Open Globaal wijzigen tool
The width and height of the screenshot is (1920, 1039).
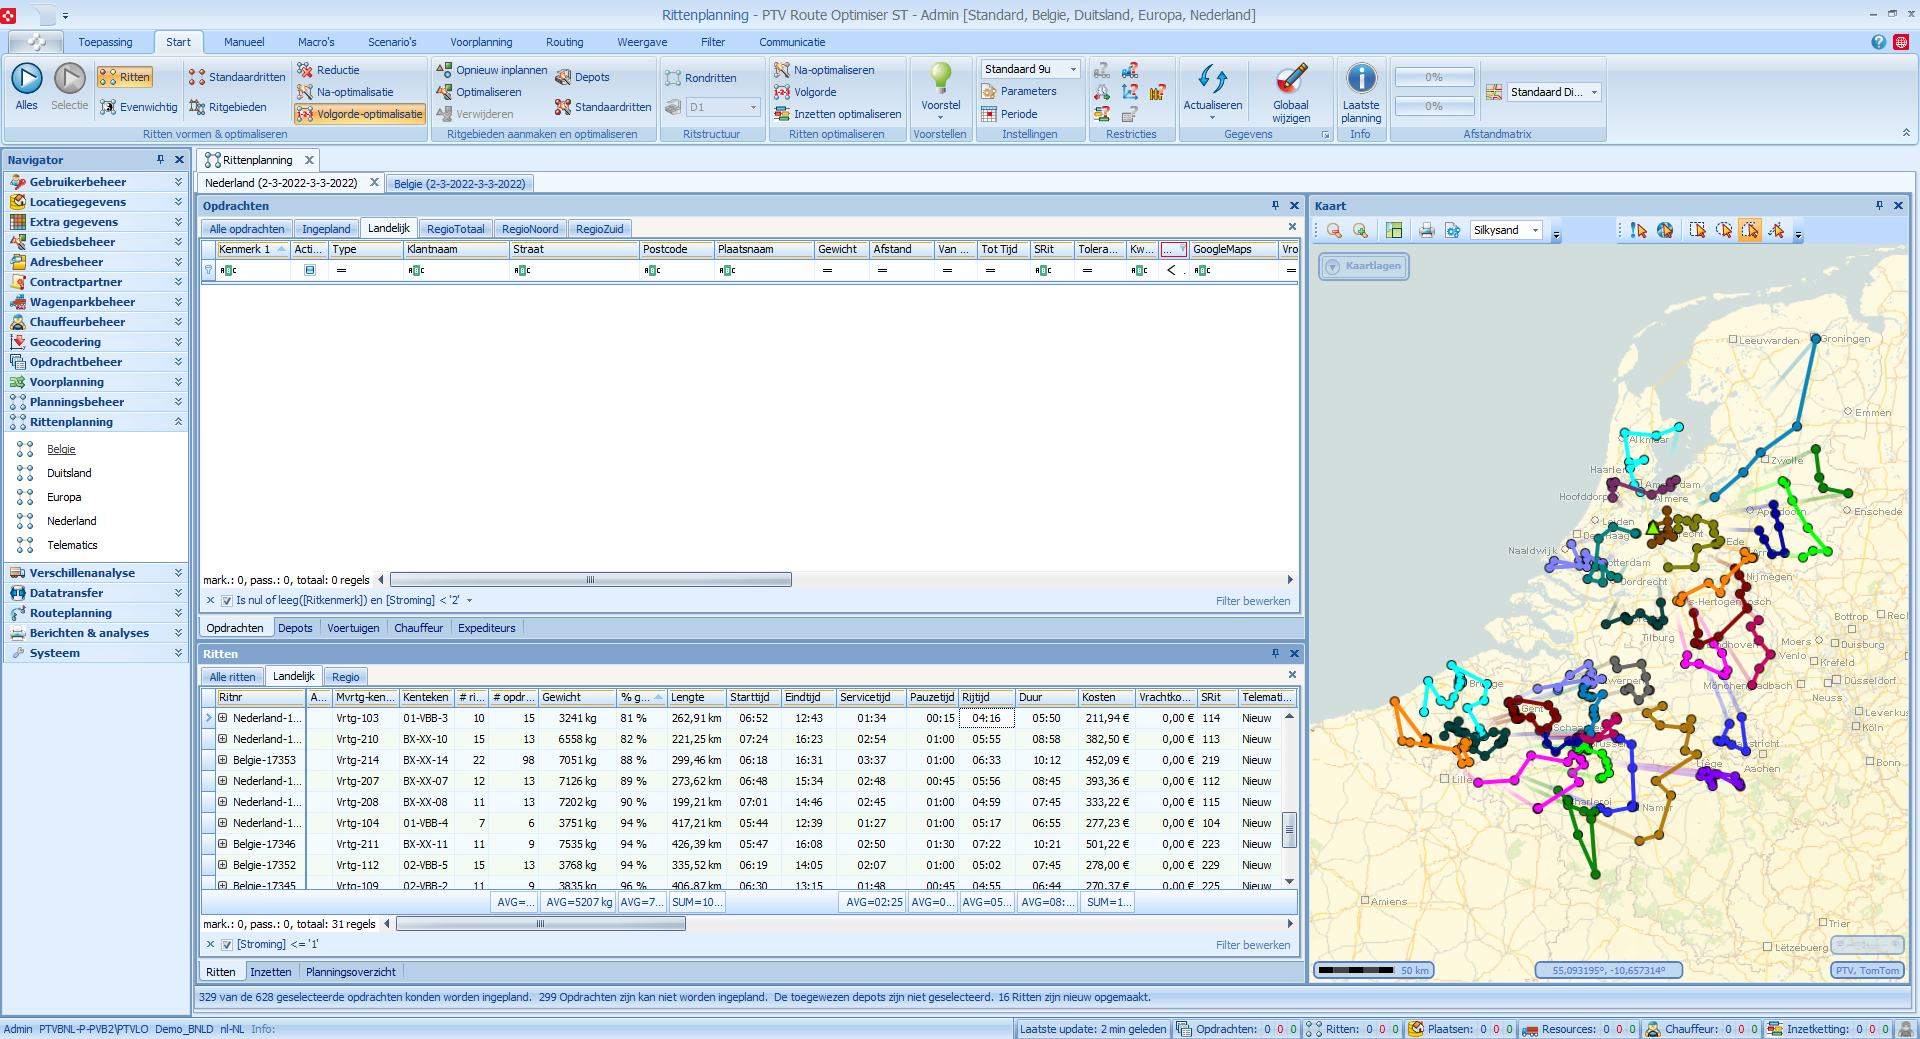click(1290, 79)
